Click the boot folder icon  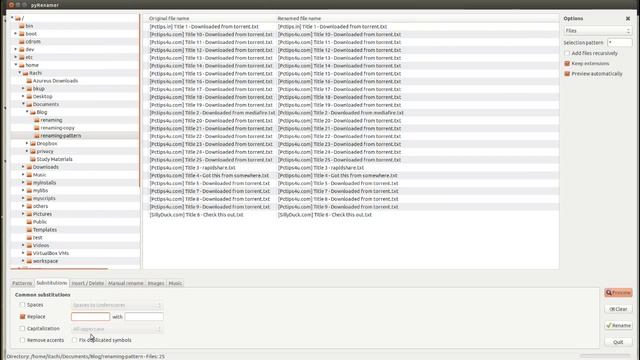point(22,34)
